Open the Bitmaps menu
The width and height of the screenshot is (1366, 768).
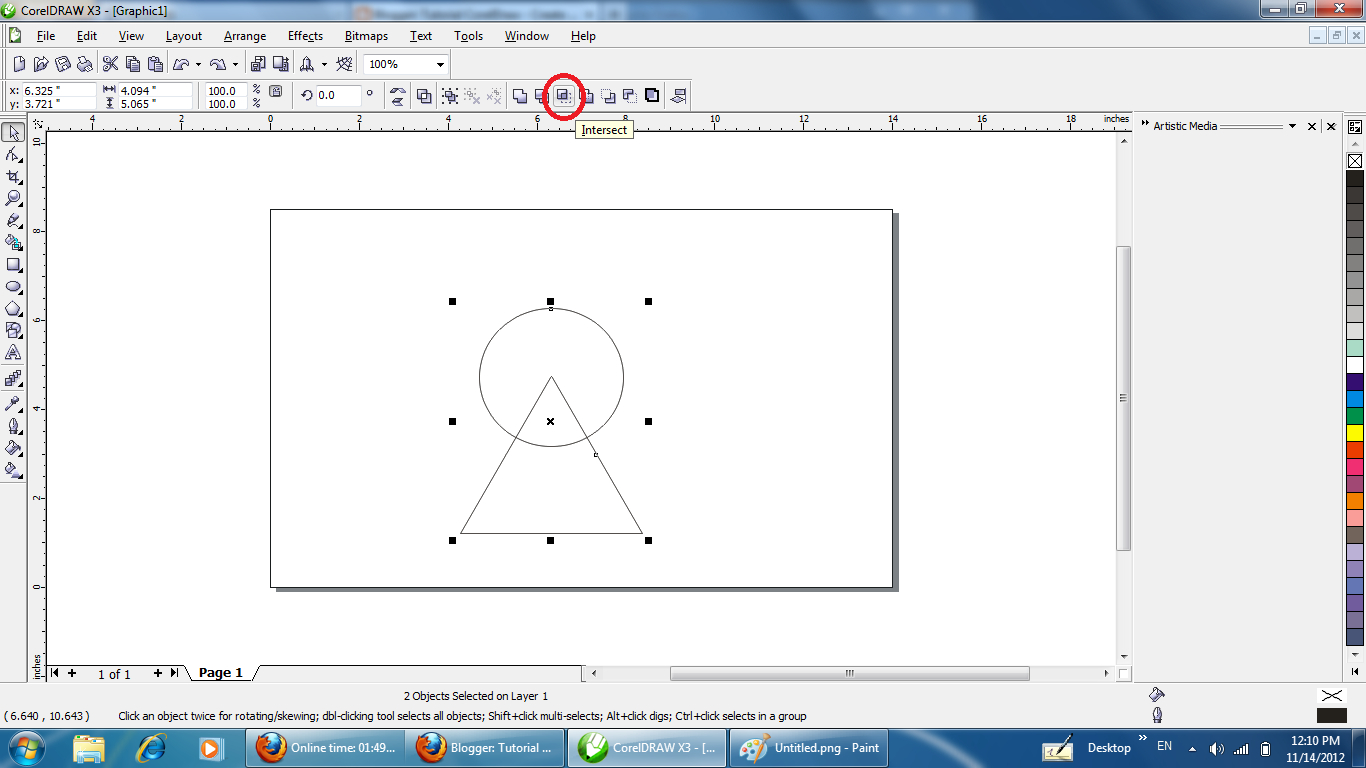pos(366,36)
